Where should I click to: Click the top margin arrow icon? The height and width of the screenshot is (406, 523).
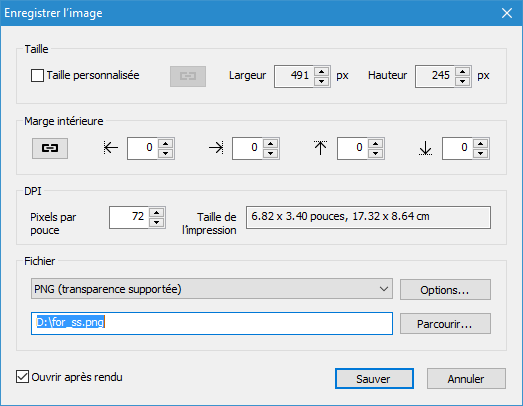point(321,147)
